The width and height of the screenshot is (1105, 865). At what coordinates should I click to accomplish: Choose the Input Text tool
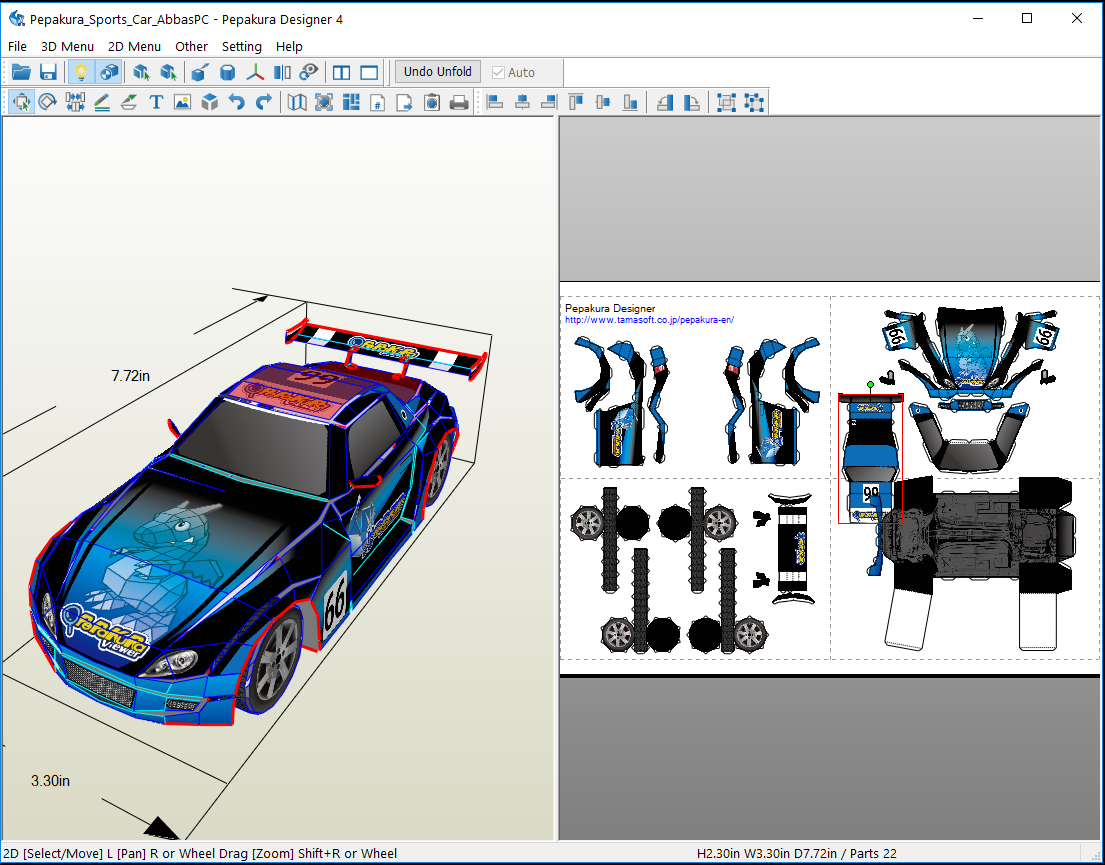[156, 102]
